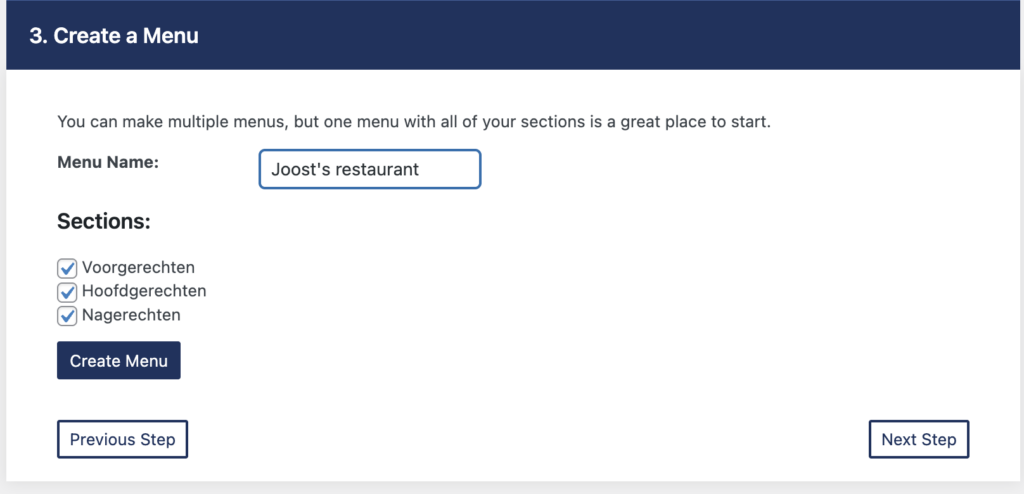
Task: Select the Nagerechten label text
Action: (131, 315)
